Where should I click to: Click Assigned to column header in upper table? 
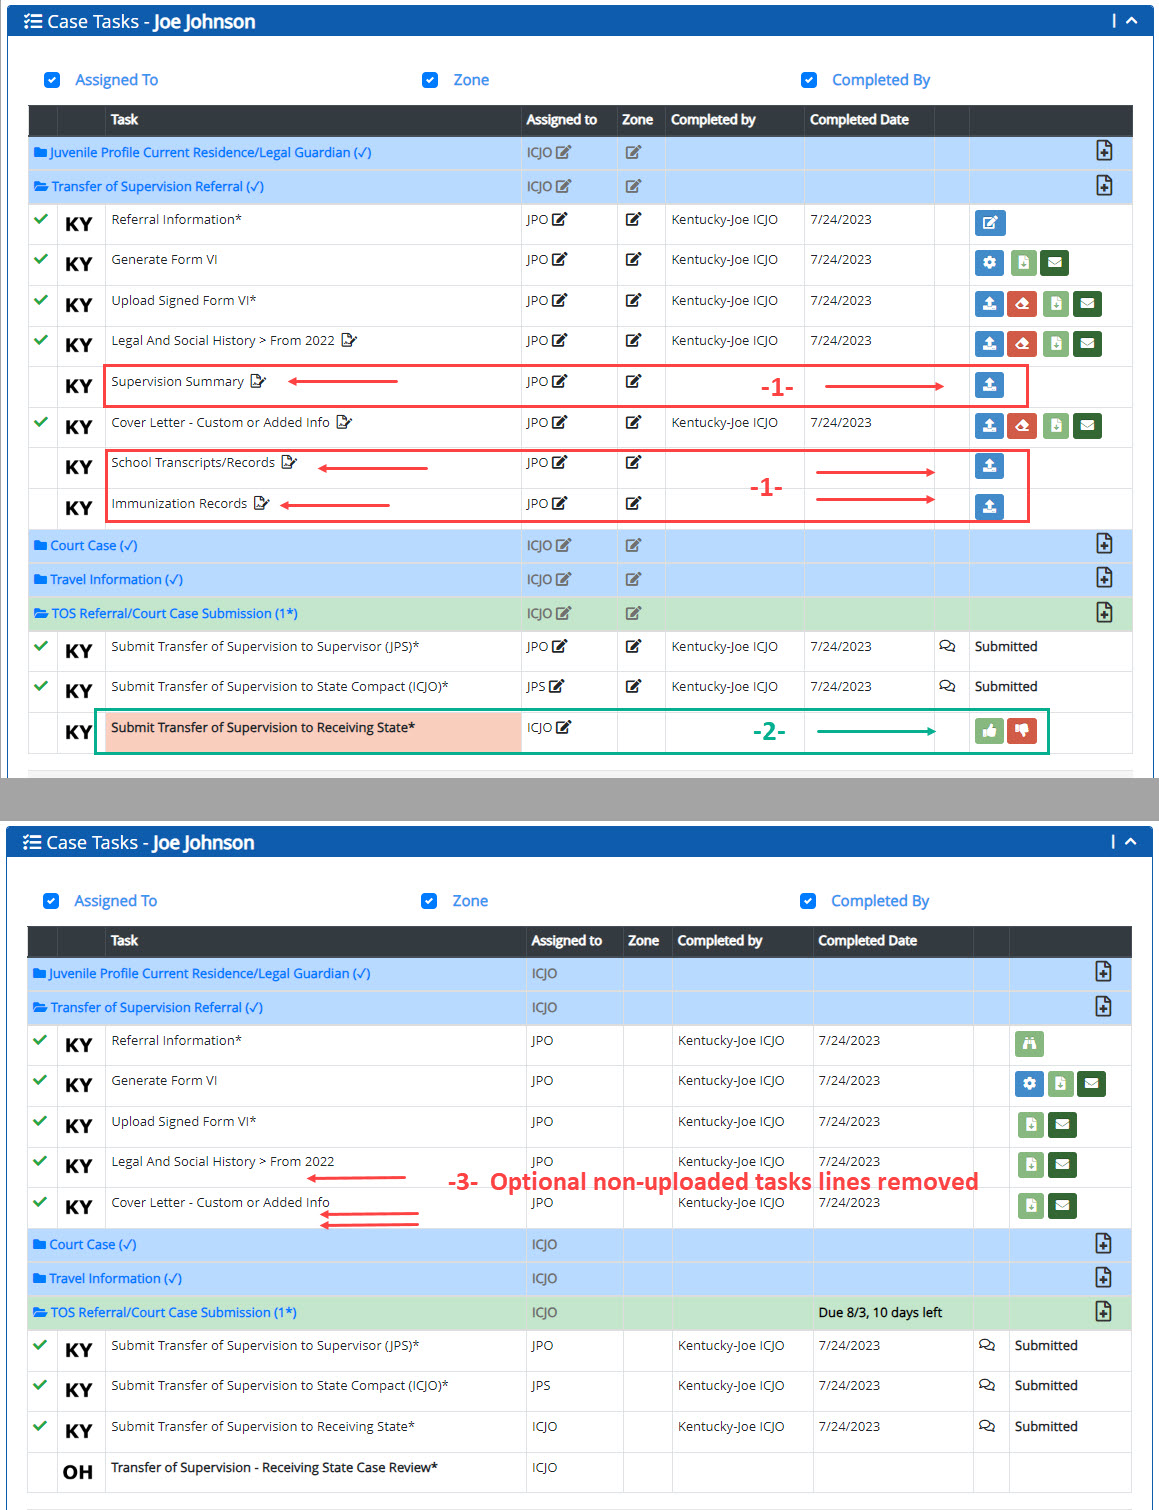pyautogui.click(x=561, y=119)
